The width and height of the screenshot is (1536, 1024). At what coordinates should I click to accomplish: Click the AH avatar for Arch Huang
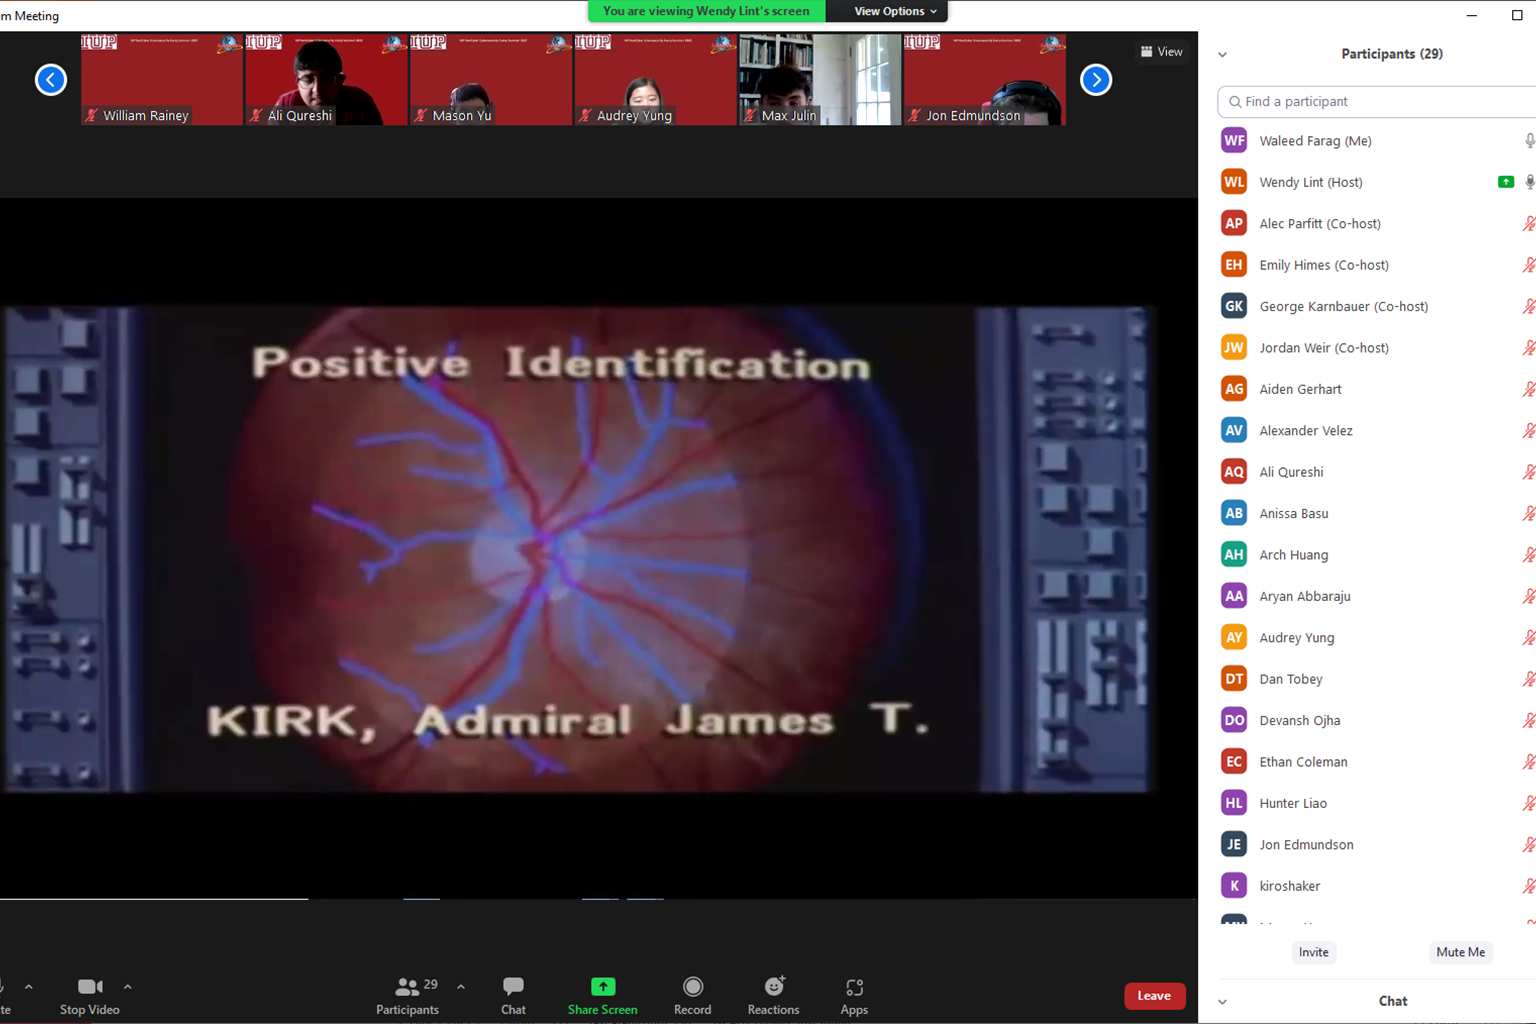1234,554
